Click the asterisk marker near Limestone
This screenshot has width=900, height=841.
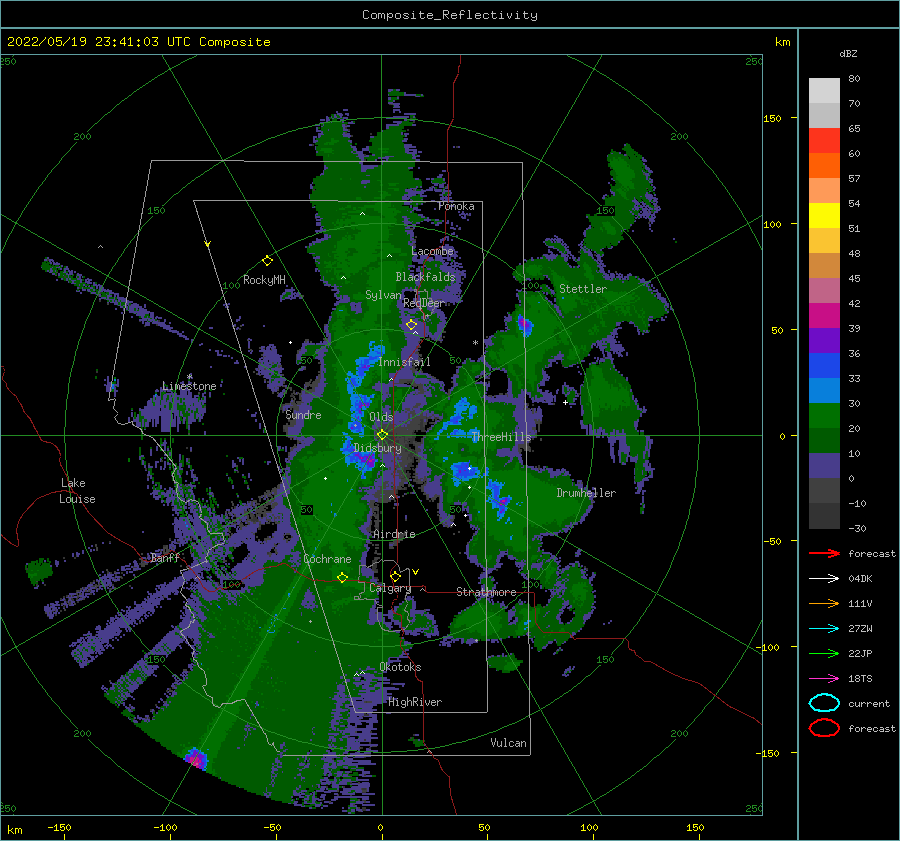point(190,377)
